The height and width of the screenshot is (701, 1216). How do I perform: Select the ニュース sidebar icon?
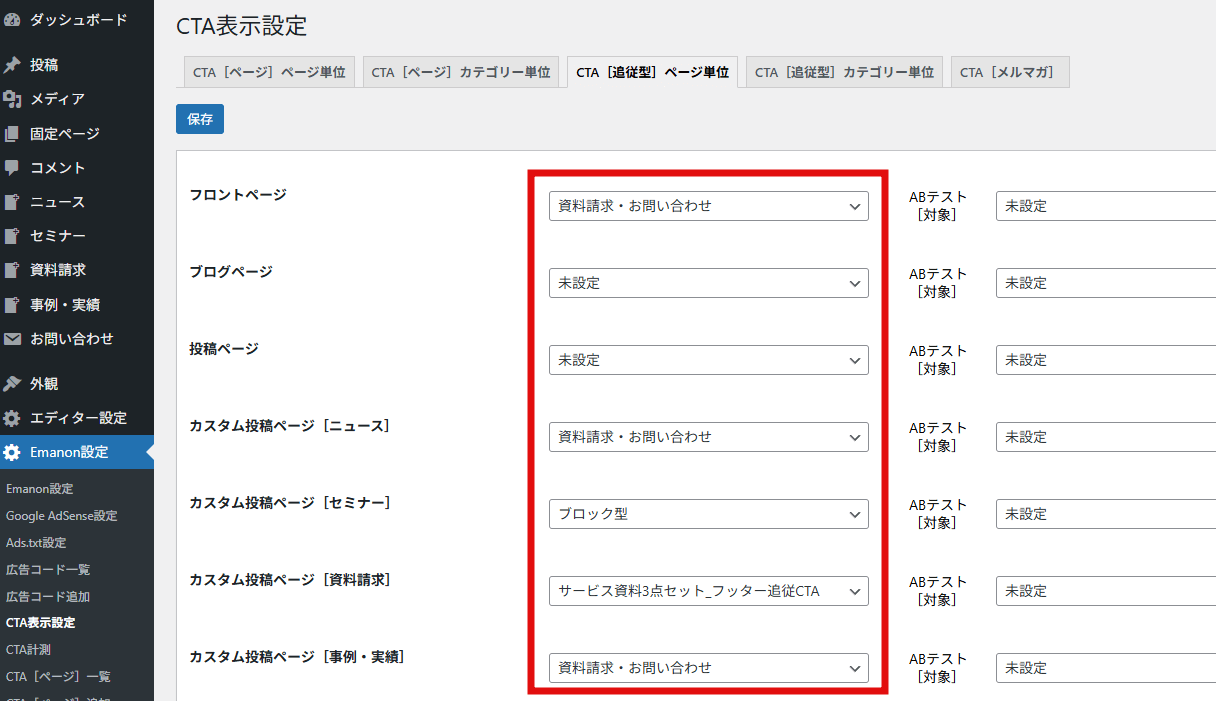point(15,201)
